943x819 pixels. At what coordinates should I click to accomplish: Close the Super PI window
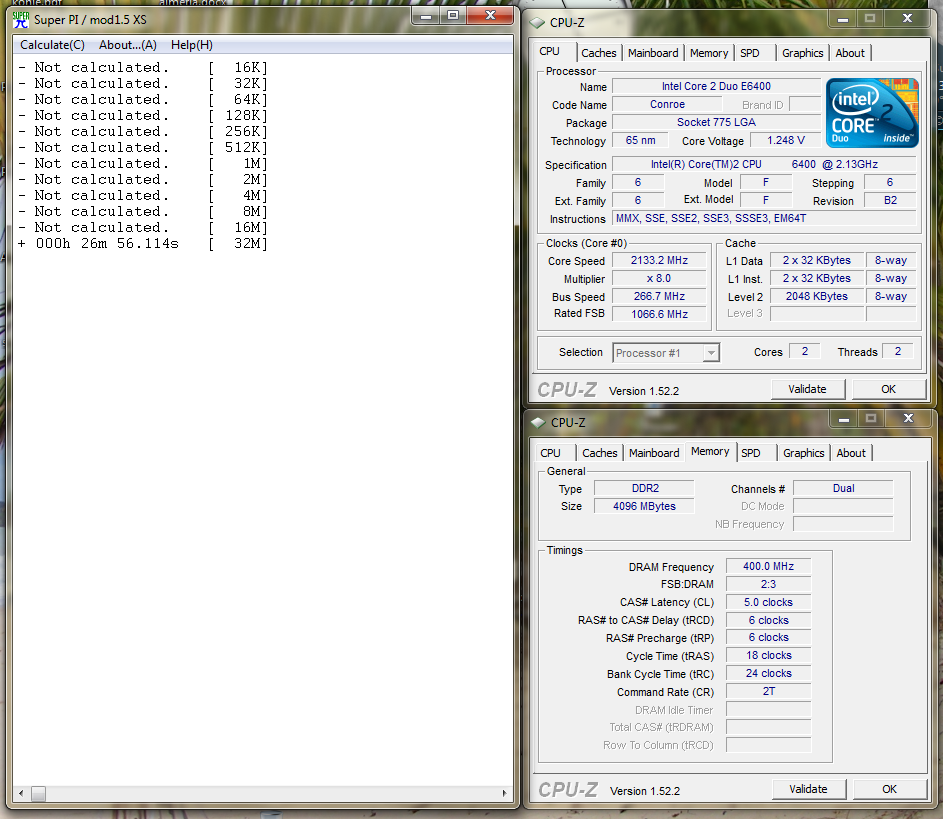491,16
